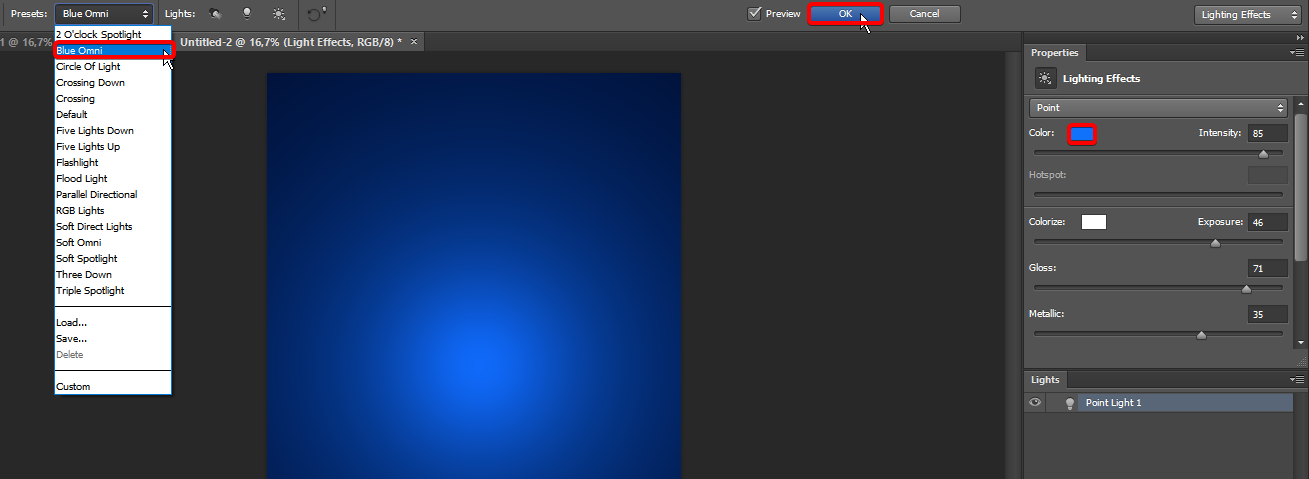Open the Presets dropdown showing Blue Omni
This screenshot has width=1309, height=479.
(103, 14)
